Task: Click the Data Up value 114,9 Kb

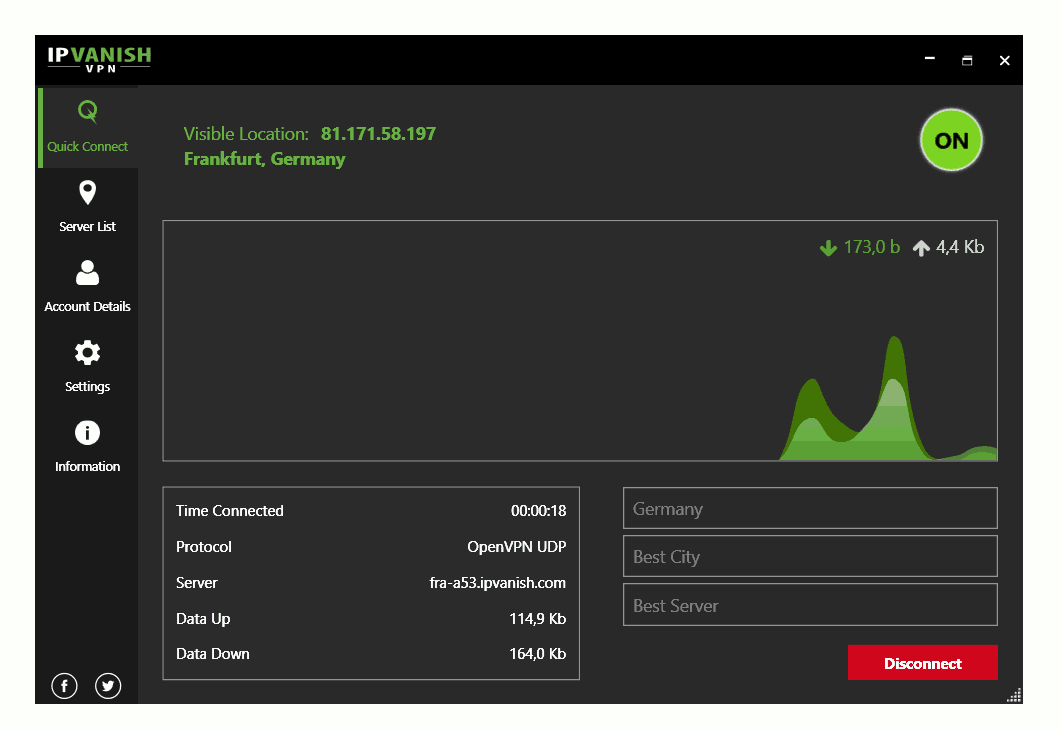Action: tap(538, 618)
